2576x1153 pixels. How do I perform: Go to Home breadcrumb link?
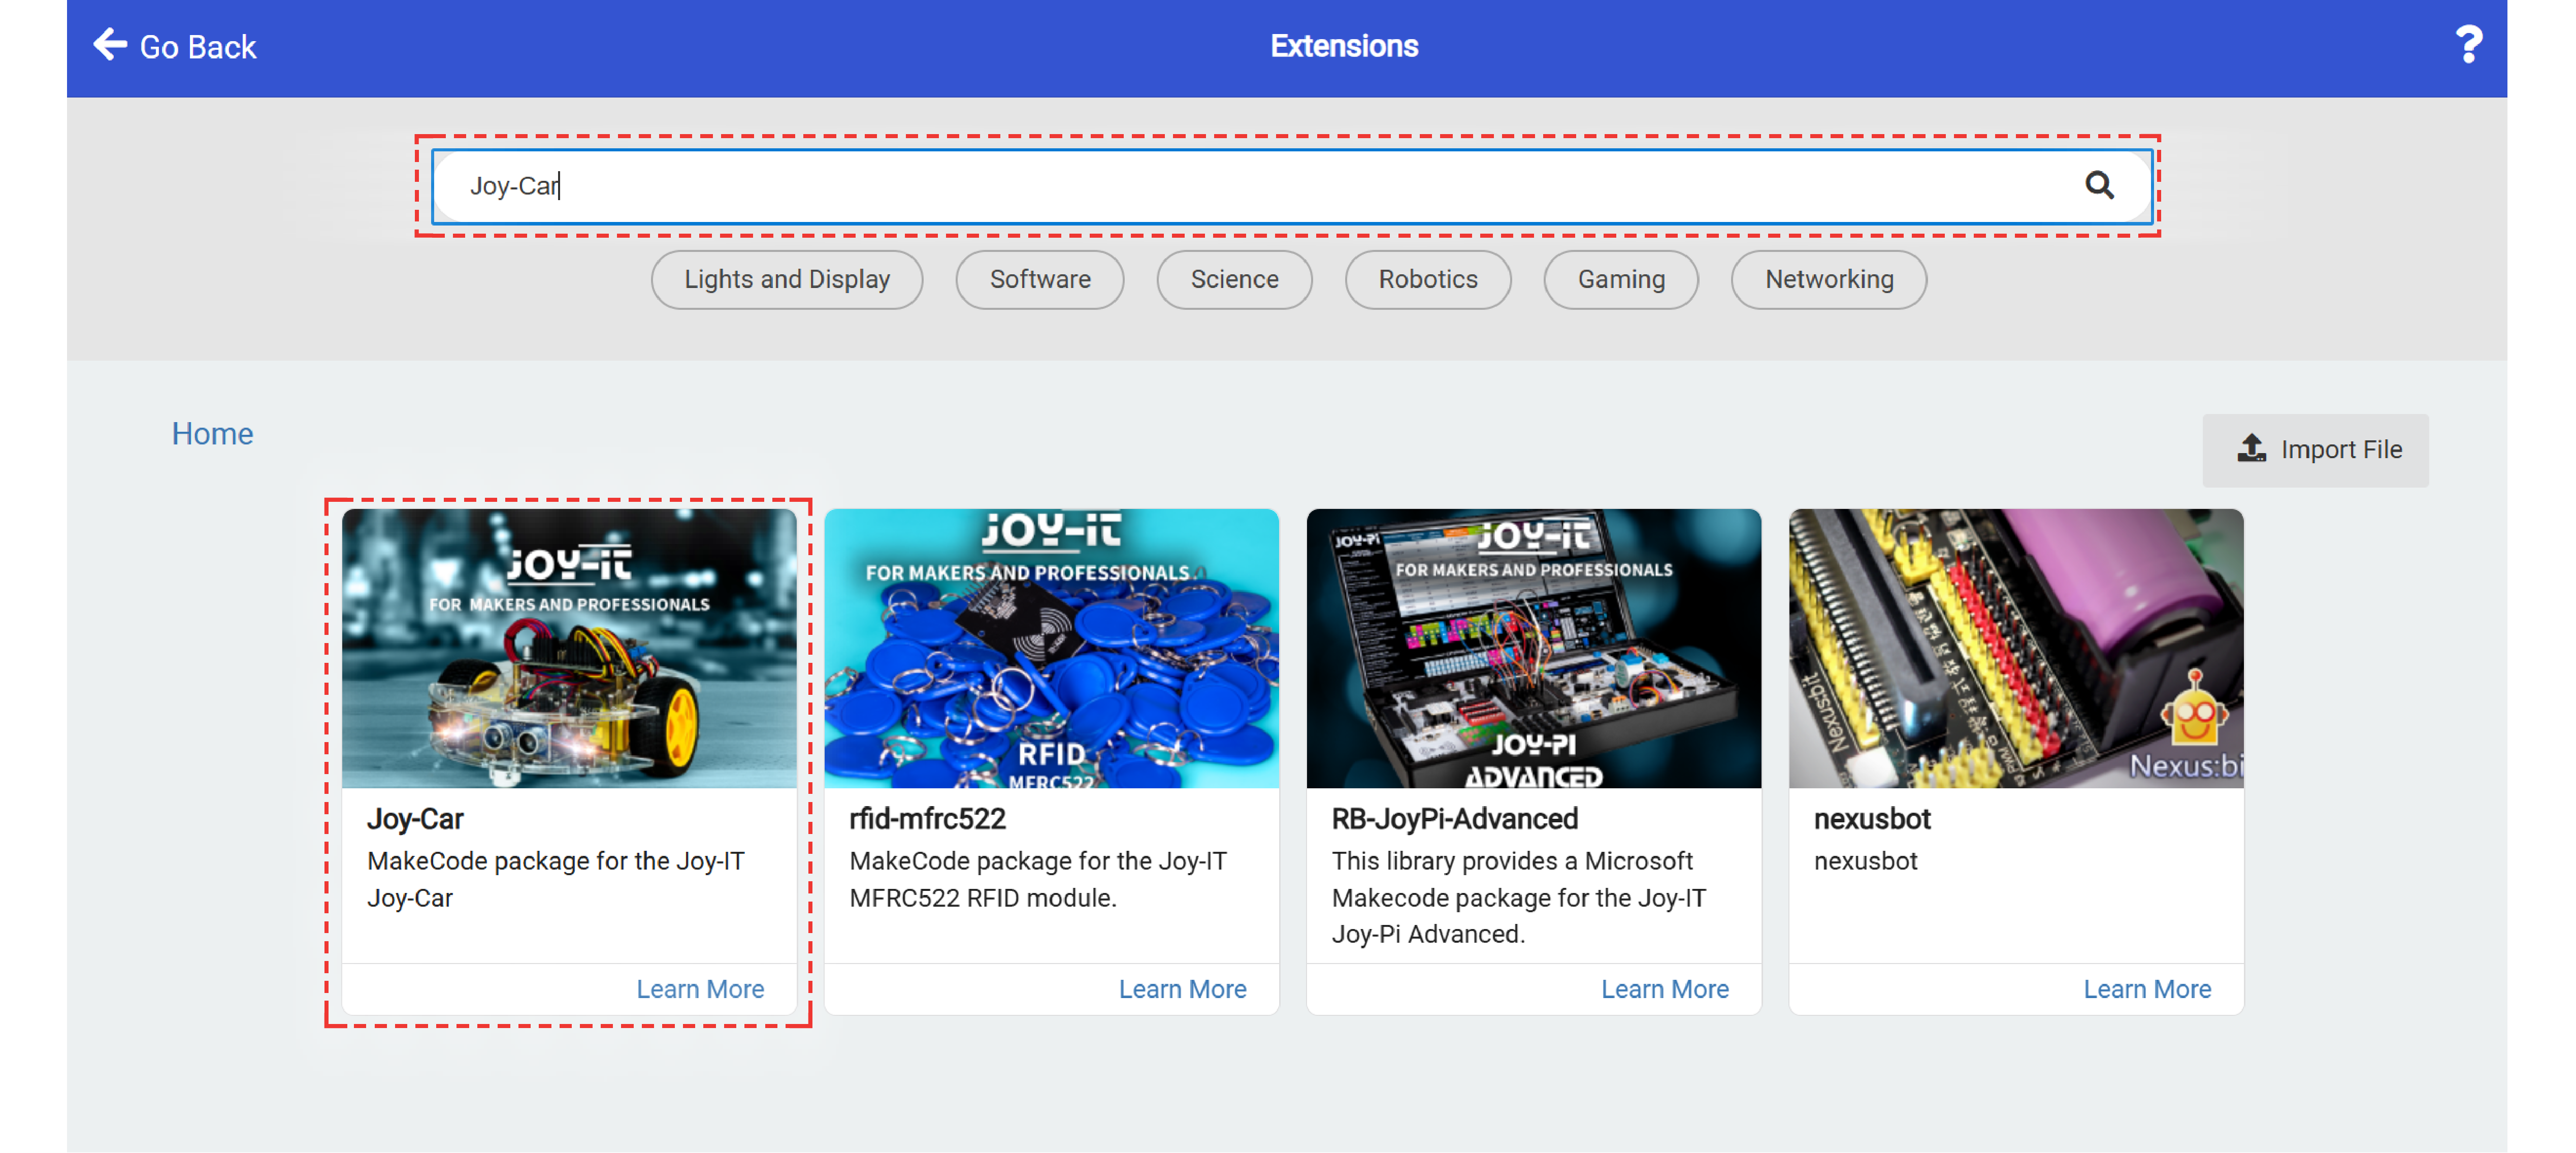coord(212,433)
